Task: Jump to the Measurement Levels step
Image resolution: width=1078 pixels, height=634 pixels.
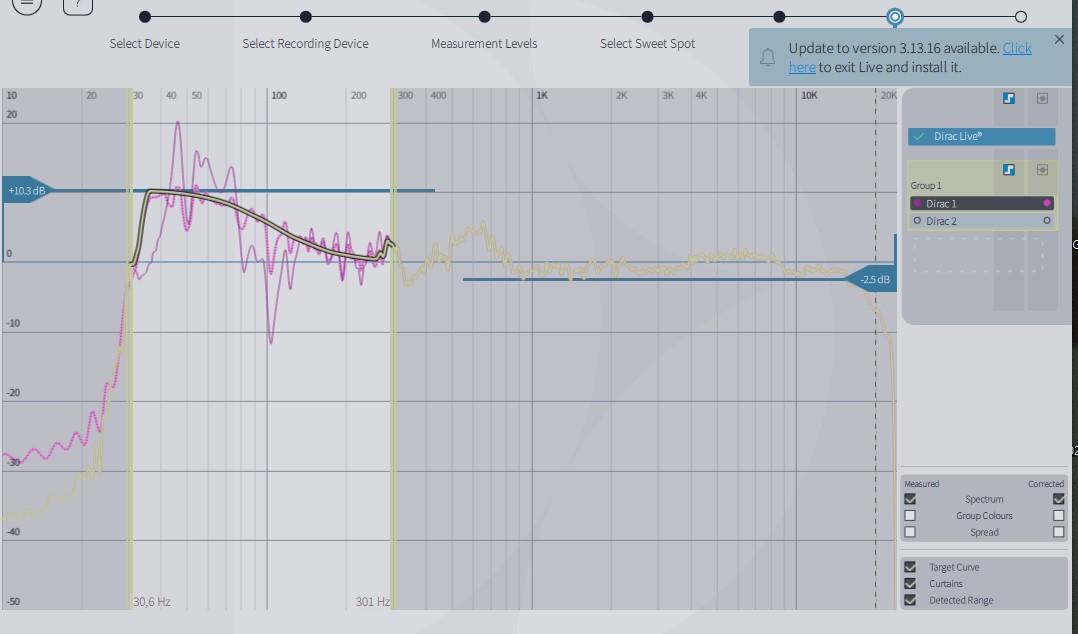Action: [x=484, y=17]
